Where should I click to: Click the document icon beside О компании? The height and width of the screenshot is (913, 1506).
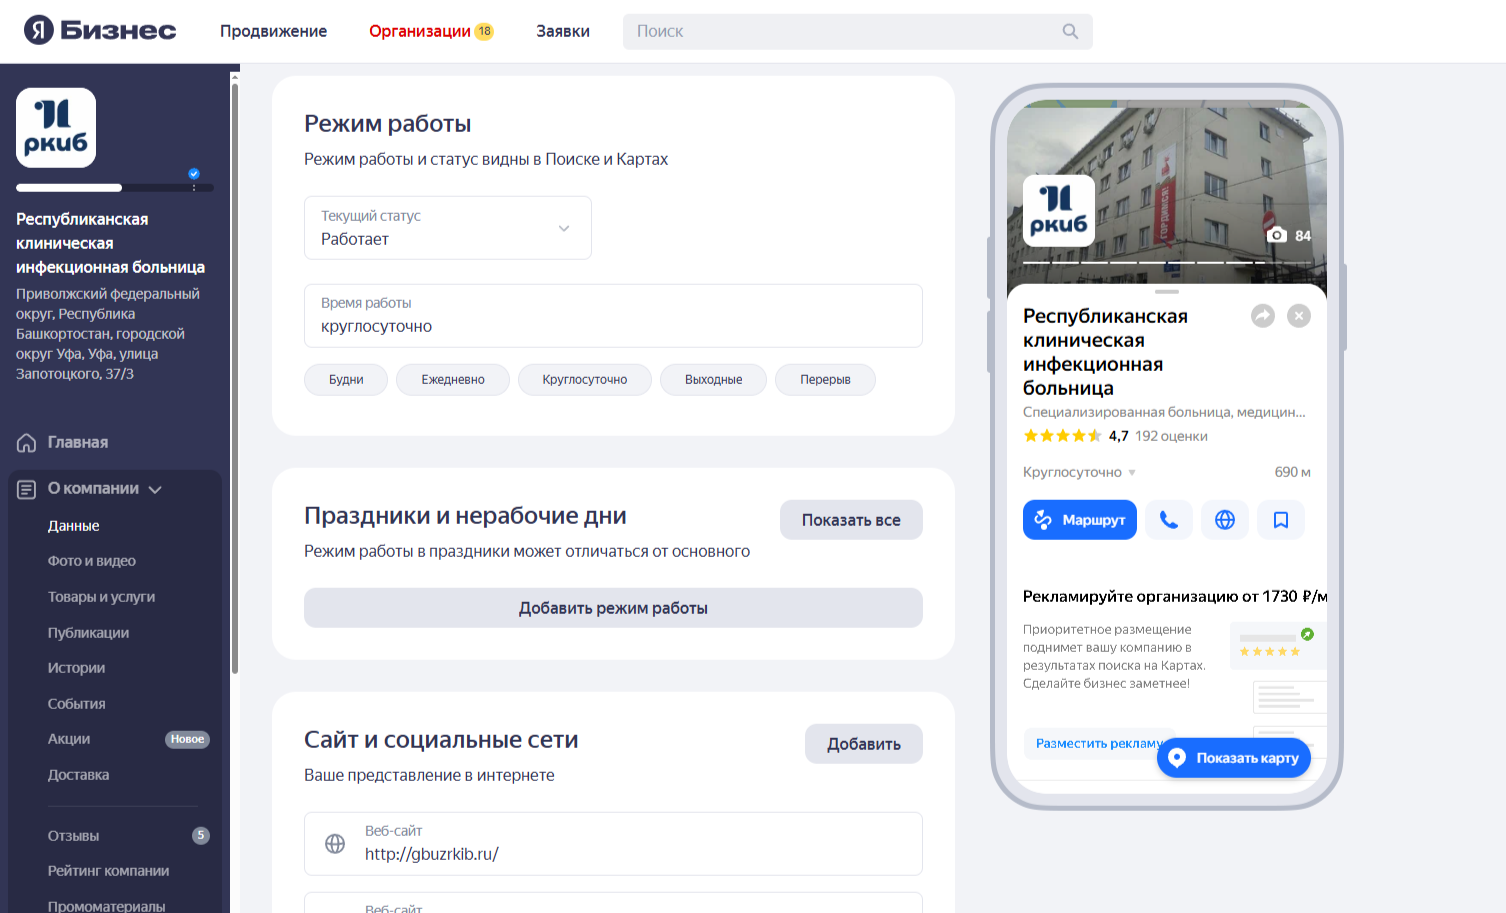(27, 489)
